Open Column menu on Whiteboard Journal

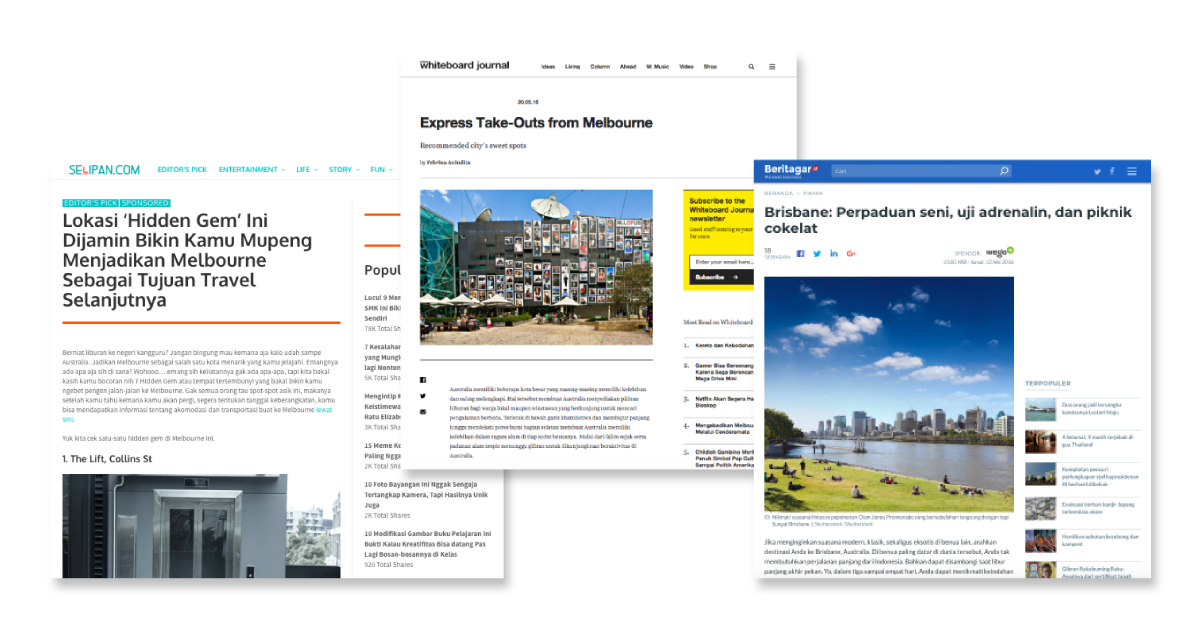(x=600, y=67)
